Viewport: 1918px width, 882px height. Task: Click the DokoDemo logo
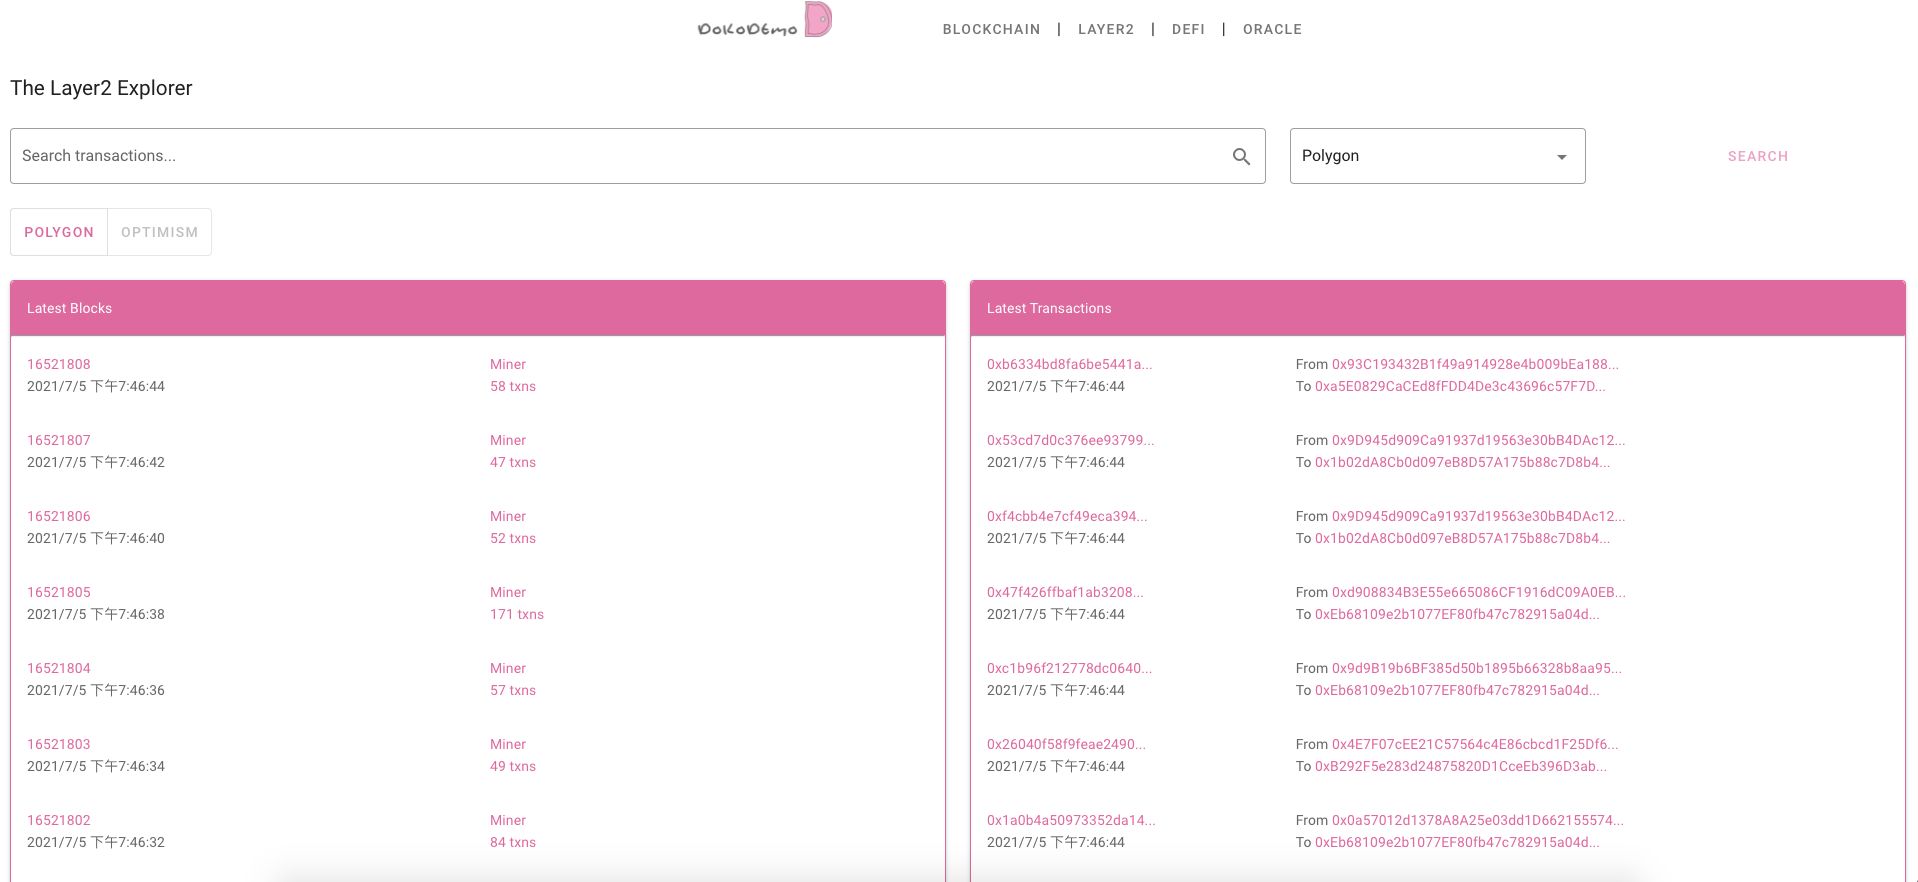click(765, 20)
